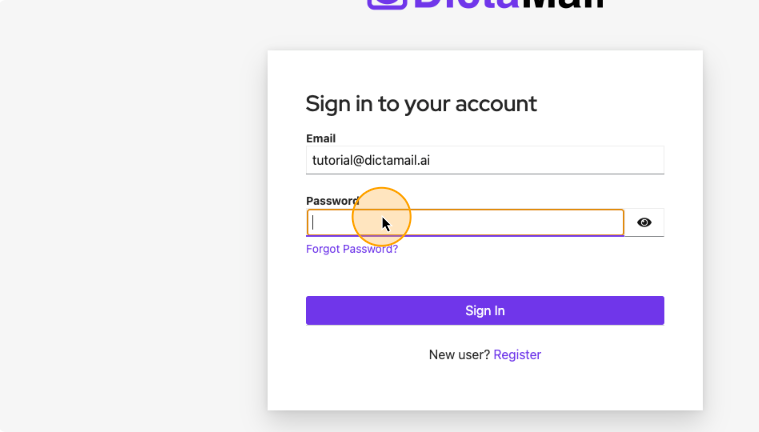Click the Email field label
759x432 pixels.
321,139
